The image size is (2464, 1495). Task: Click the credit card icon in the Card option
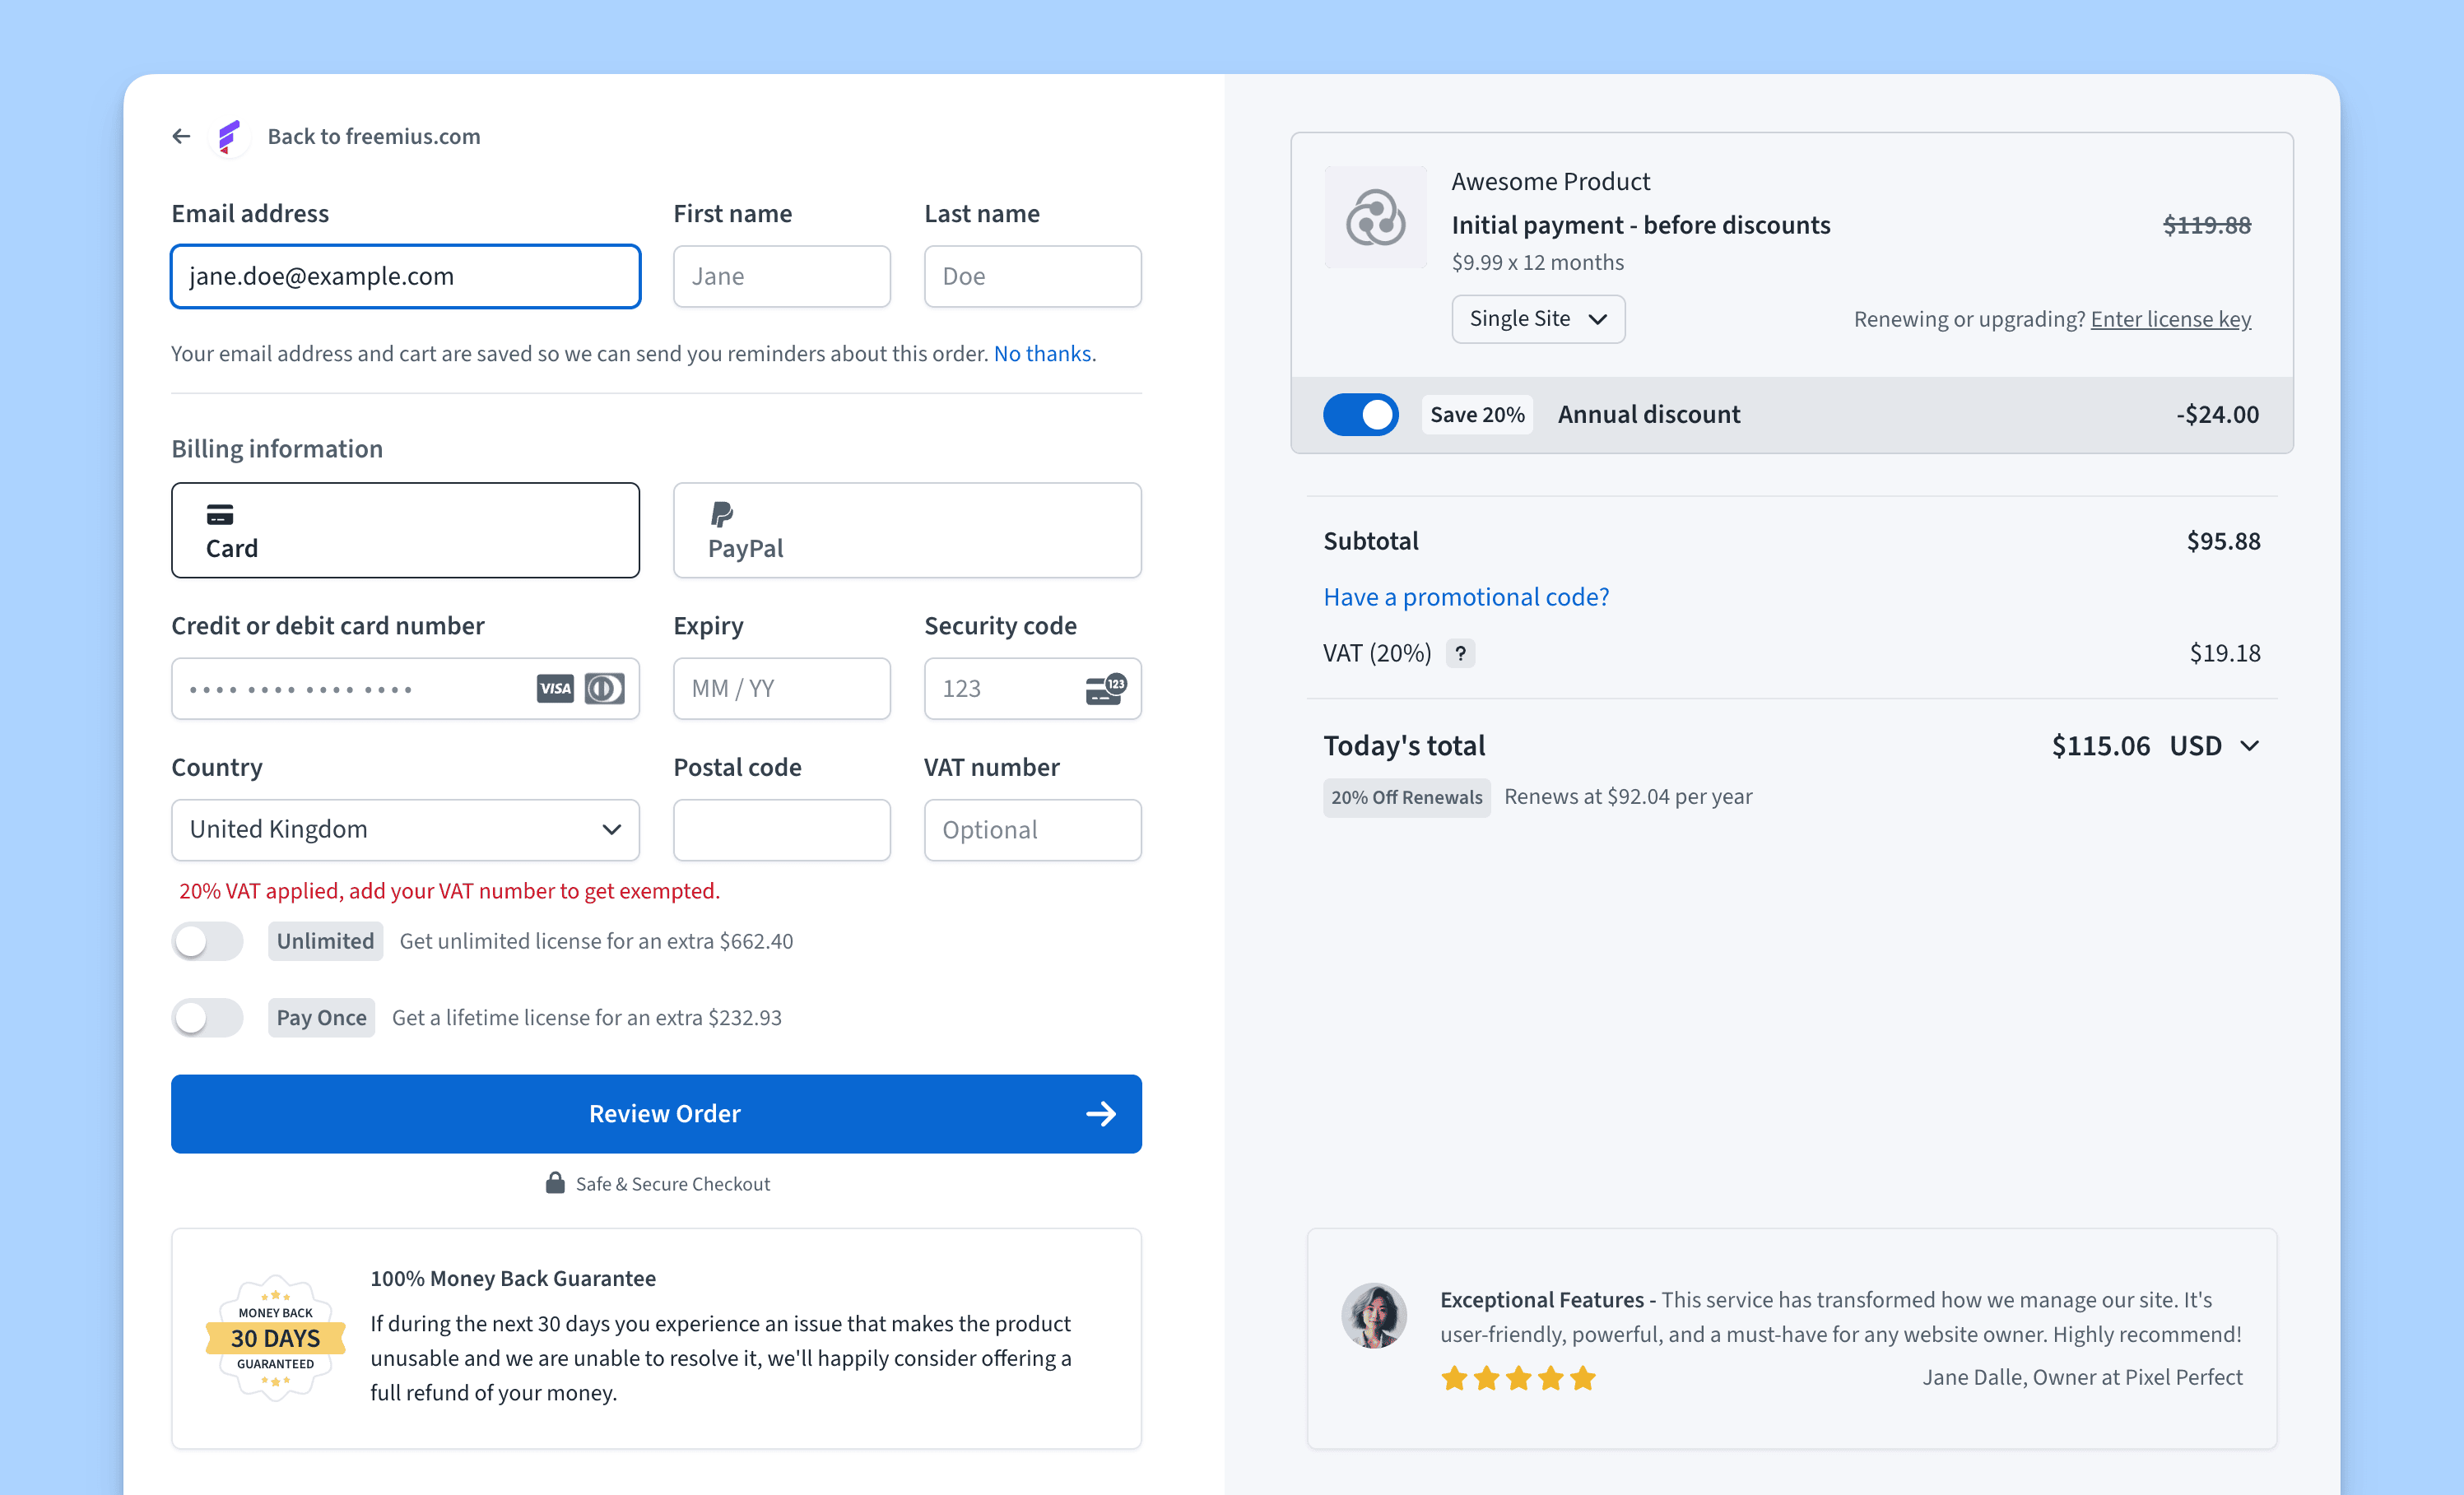click(x=220, y=514)
